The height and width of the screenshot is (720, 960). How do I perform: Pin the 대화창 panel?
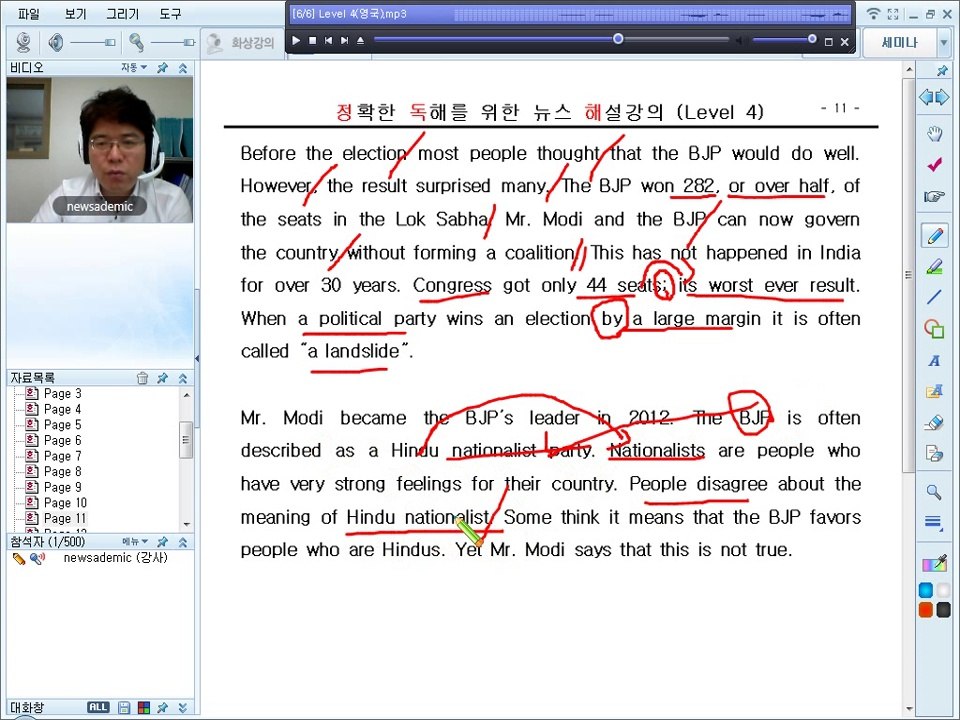(162, 707)
